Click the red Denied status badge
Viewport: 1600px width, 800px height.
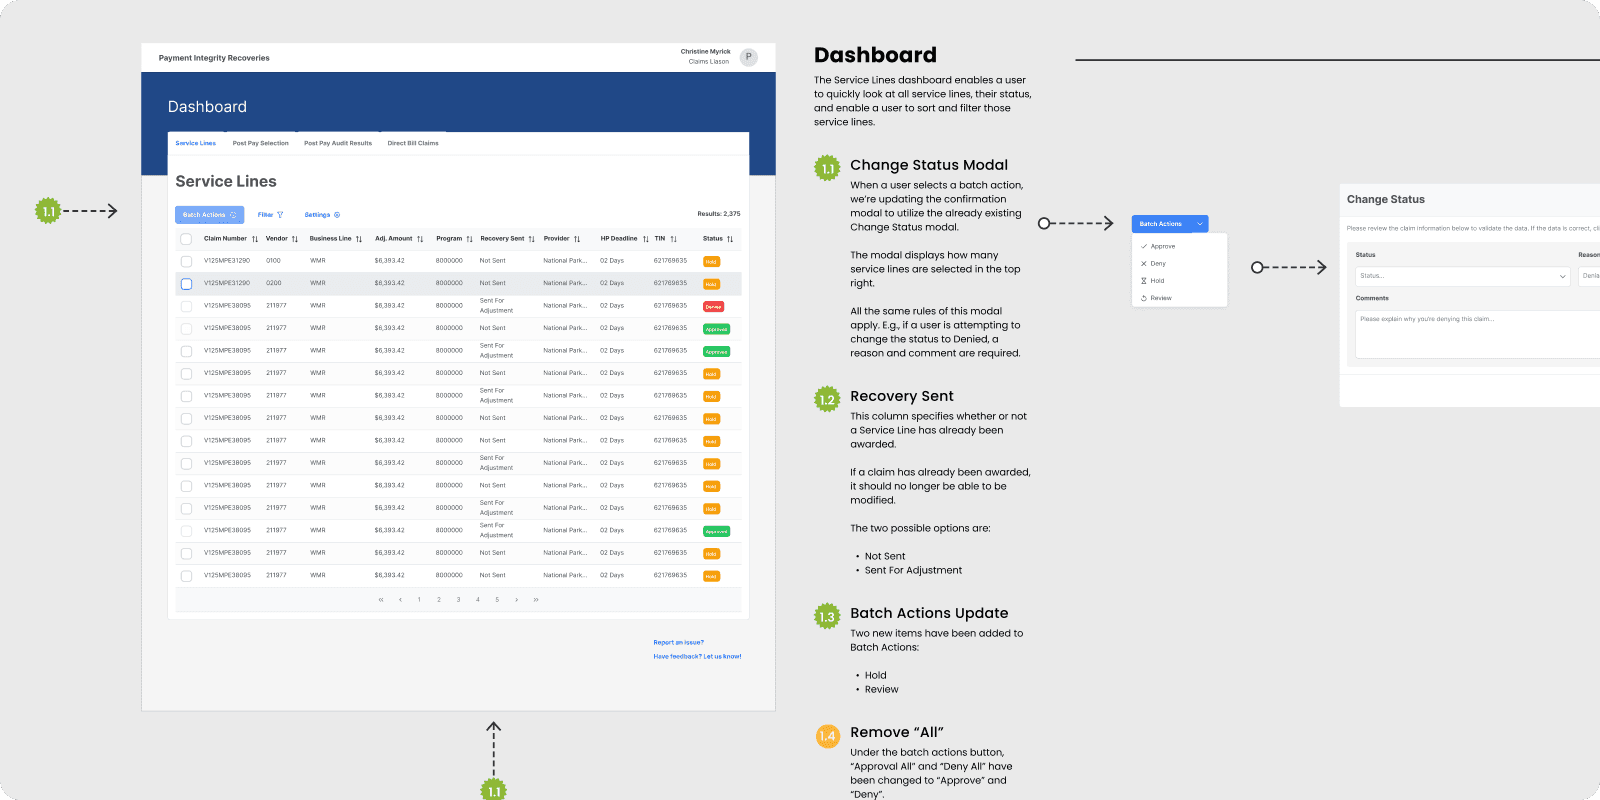click(713, 307)
